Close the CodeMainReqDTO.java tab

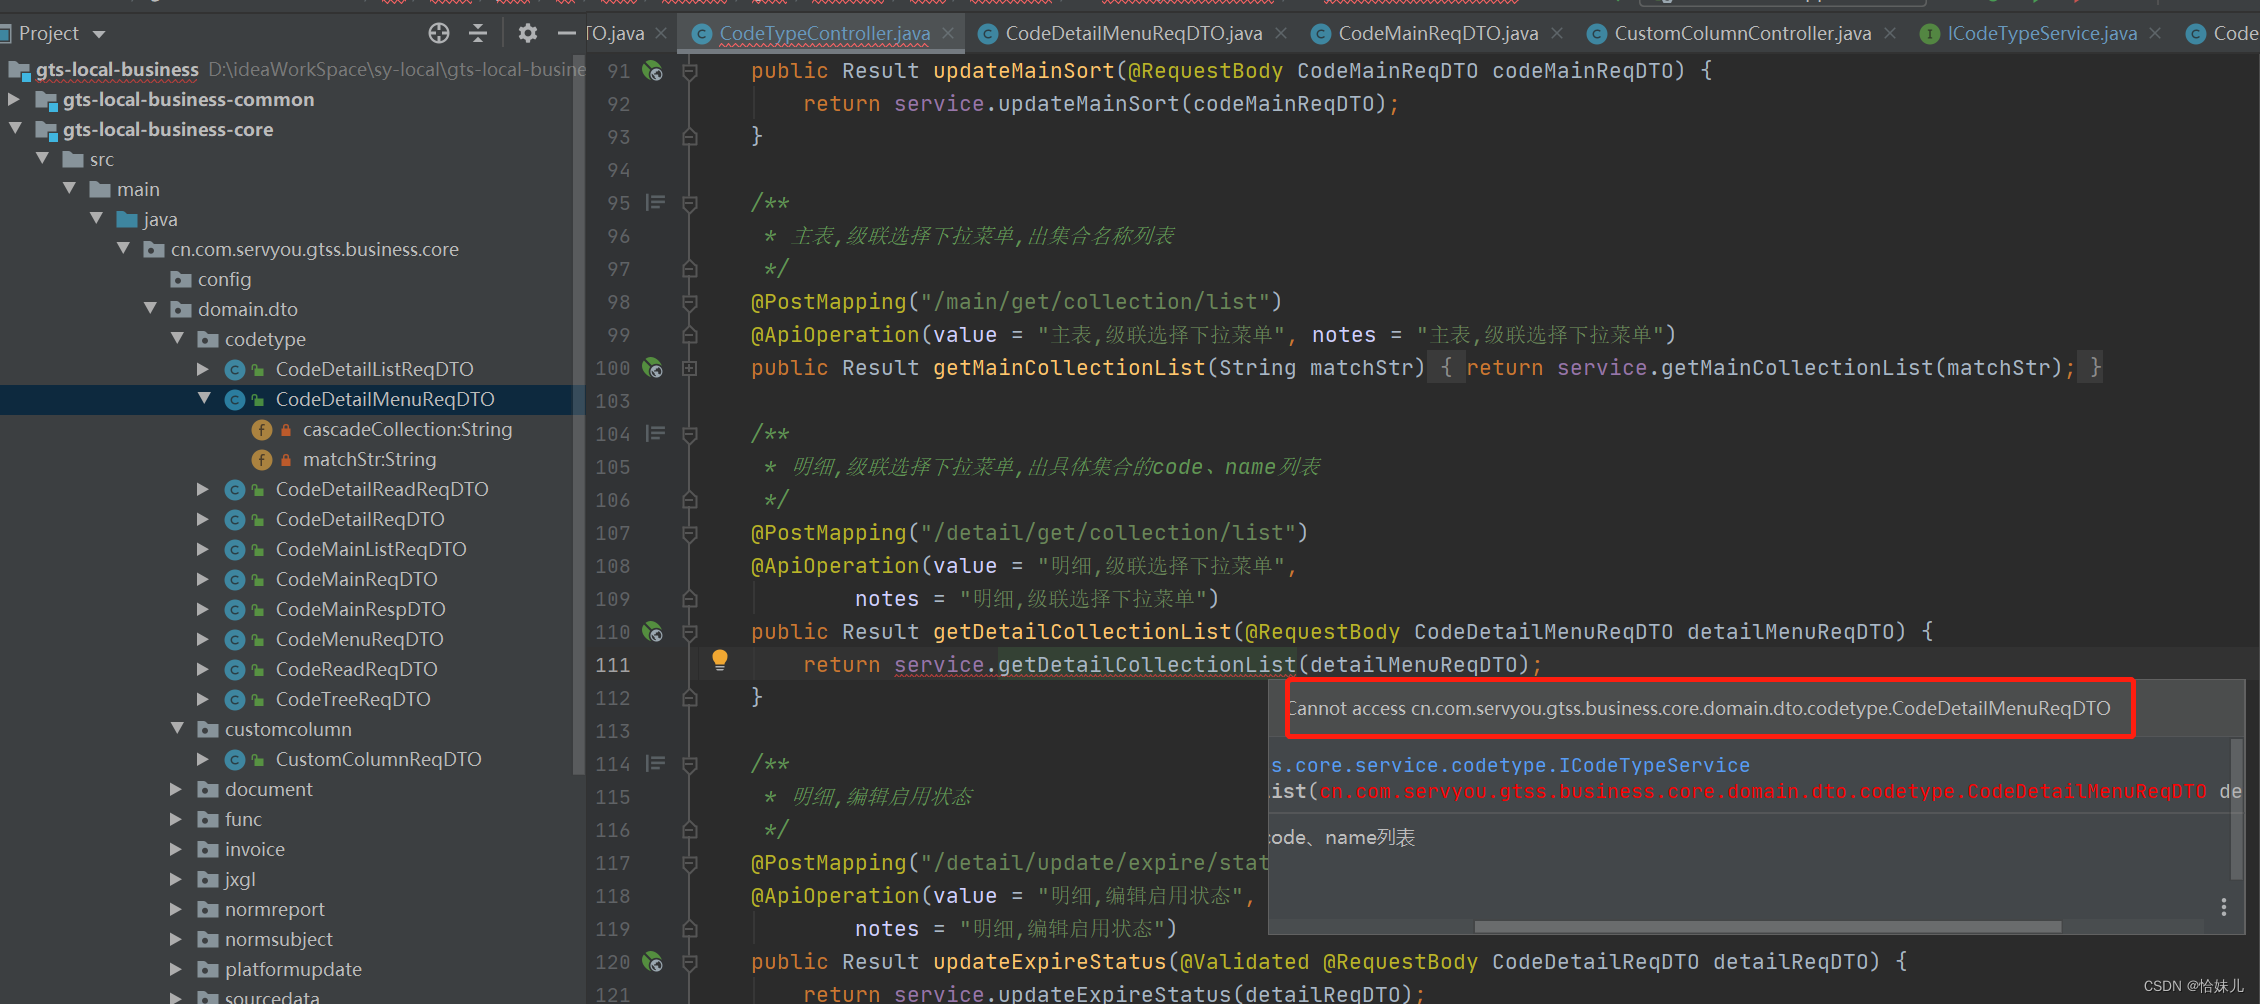[1557, 33]
